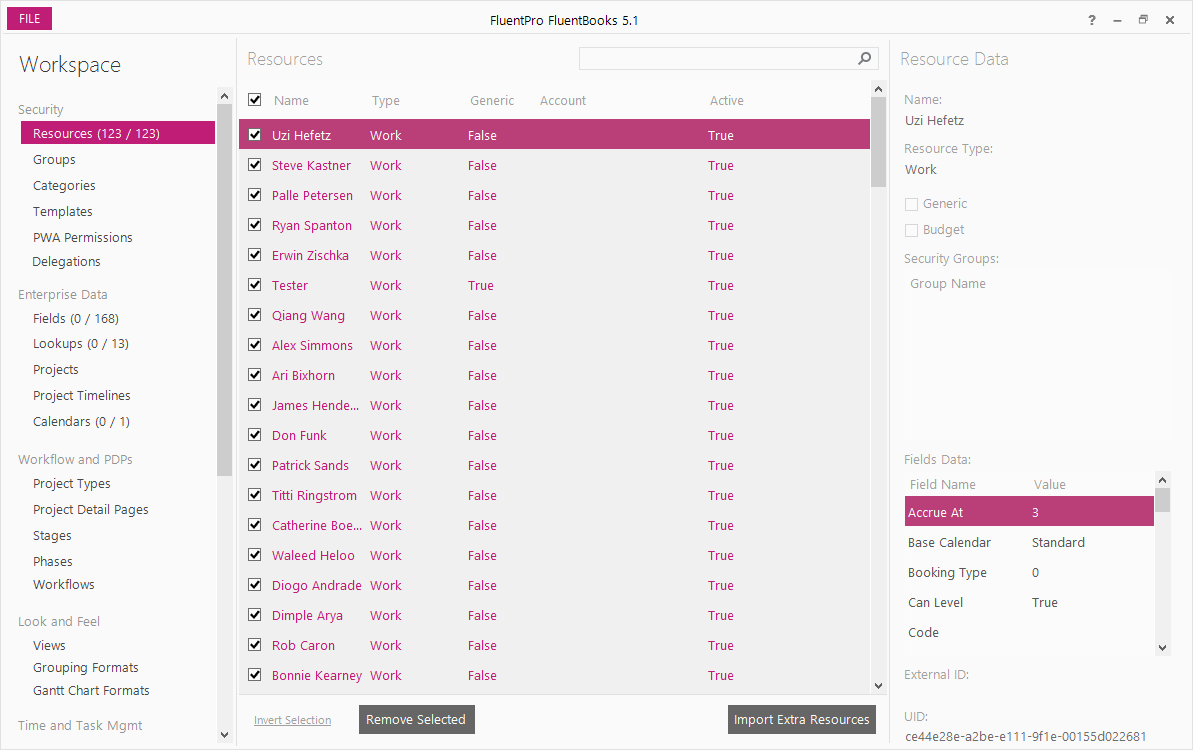Open Views under Look and Feel

click(x=49, y=645)
